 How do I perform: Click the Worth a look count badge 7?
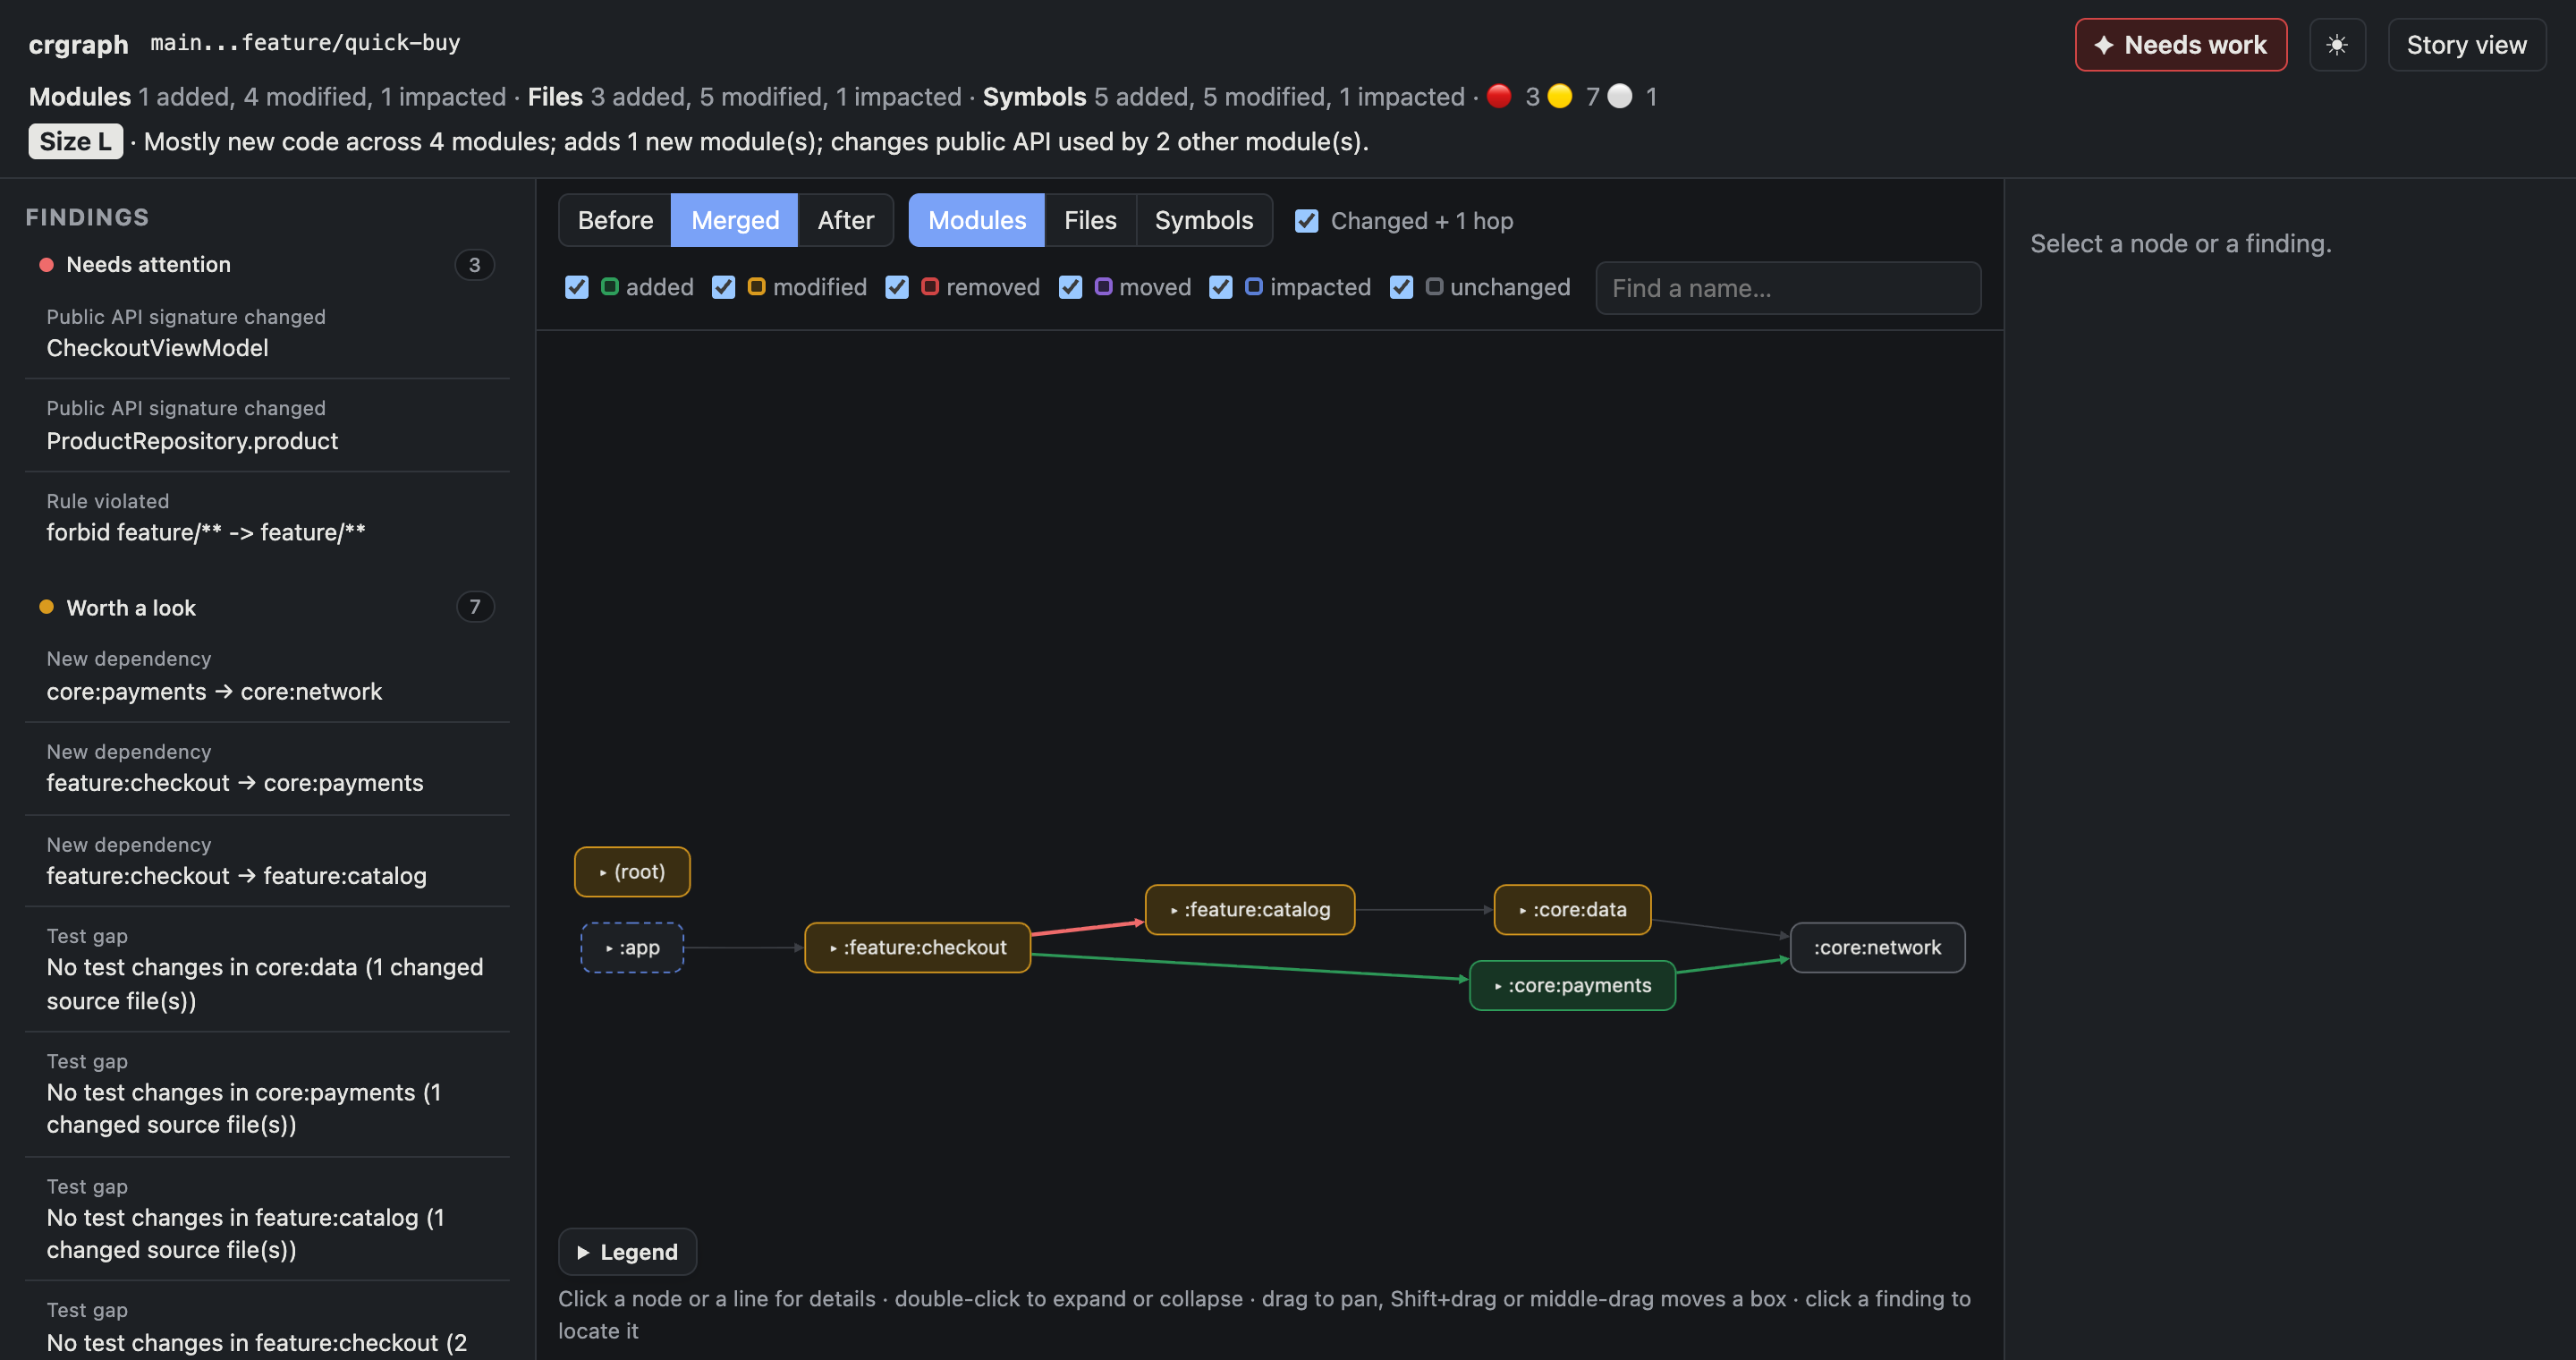[x=474, y=607]
